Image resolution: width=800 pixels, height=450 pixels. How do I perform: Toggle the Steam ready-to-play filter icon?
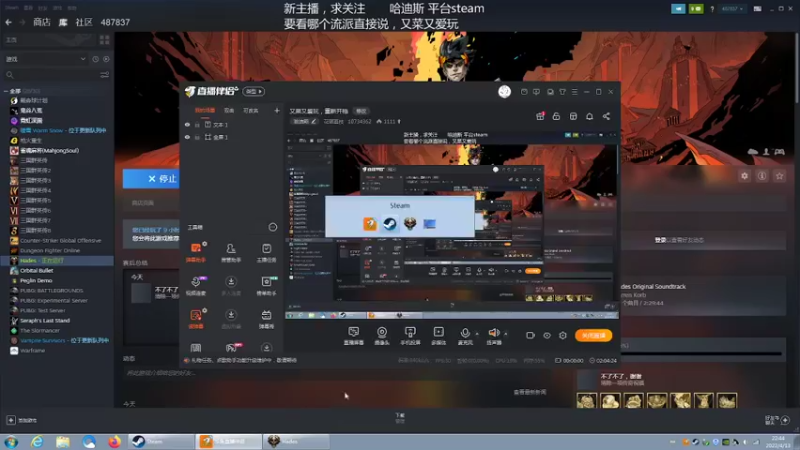click(x=106, y=59)
